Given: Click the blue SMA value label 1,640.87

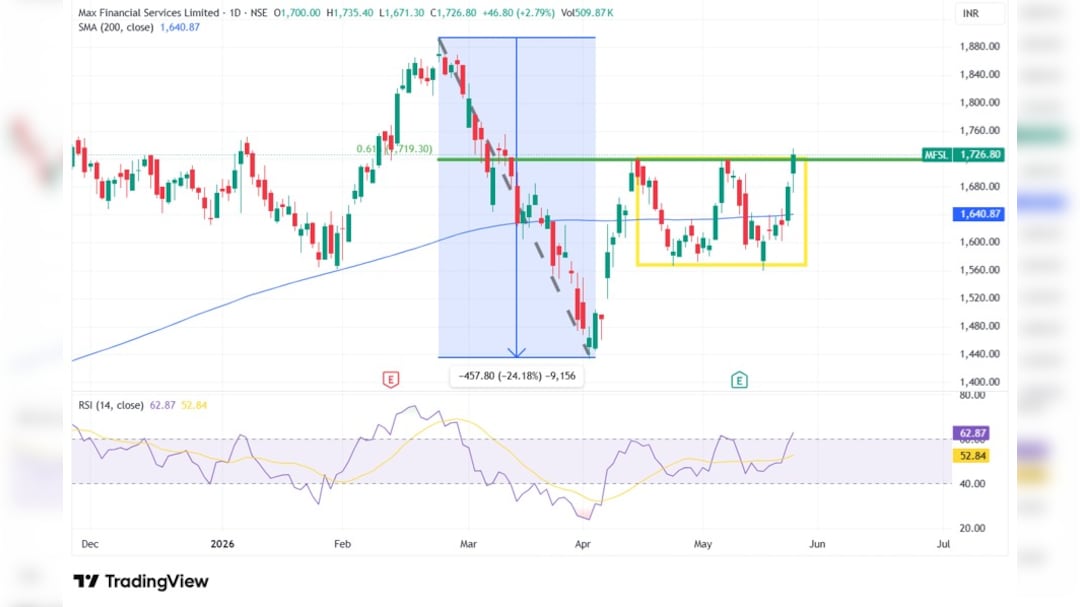Looking at the screenshot, I should point(978,214).
